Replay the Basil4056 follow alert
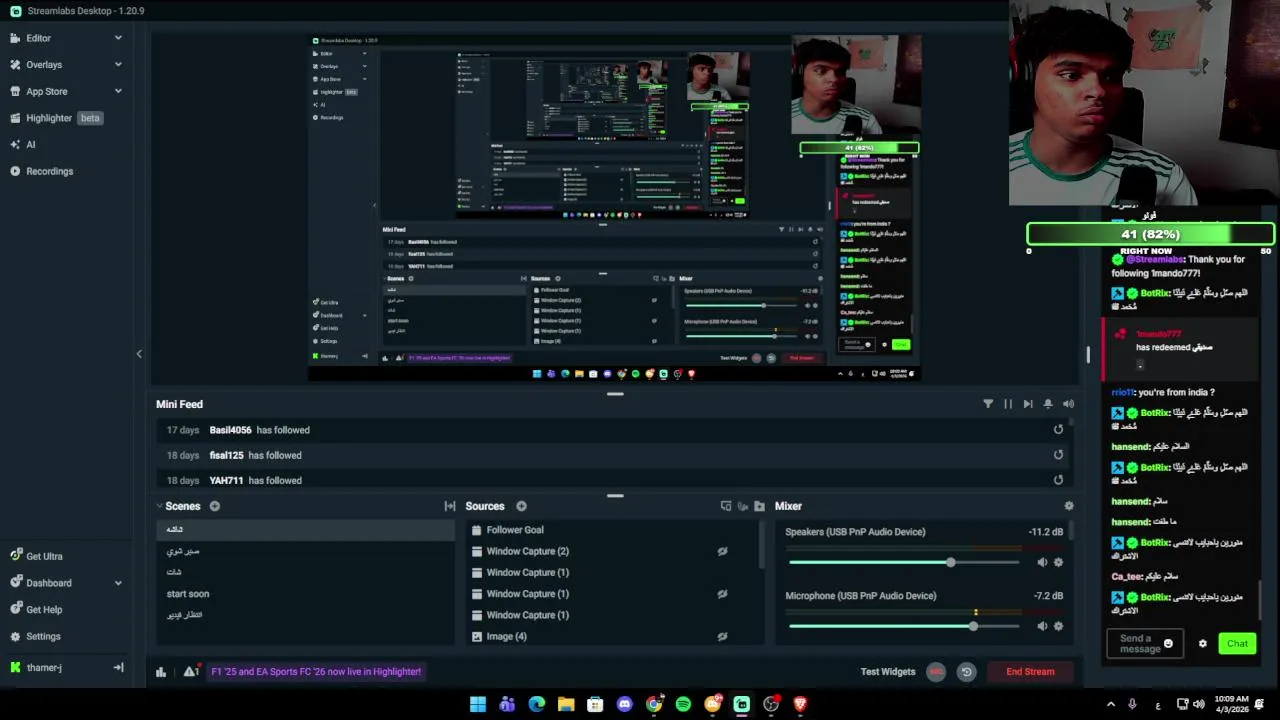 click(1058, 430)
